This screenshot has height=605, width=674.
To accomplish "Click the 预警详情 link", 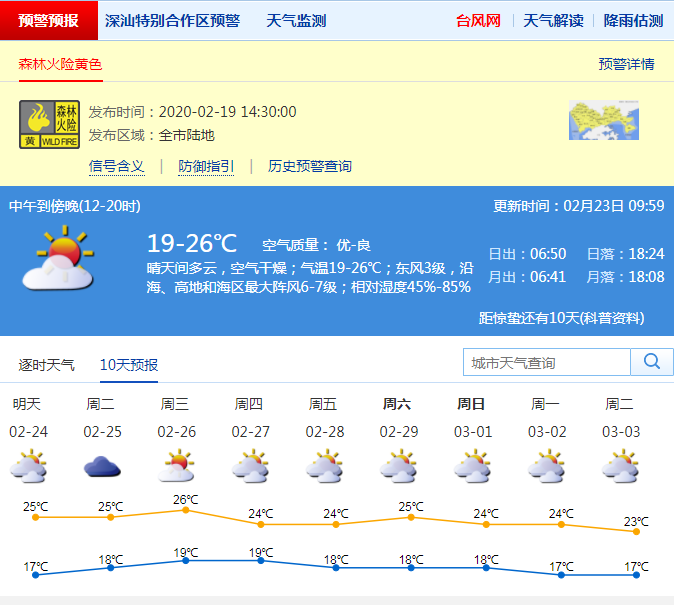I will [626, 64].
